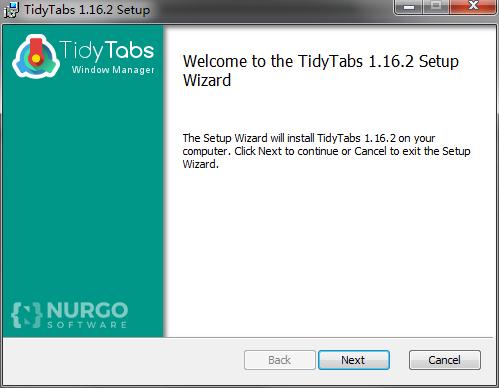Close the setup window with the X button
This screenshot has width=499, height=388.
tap(473, 7)
